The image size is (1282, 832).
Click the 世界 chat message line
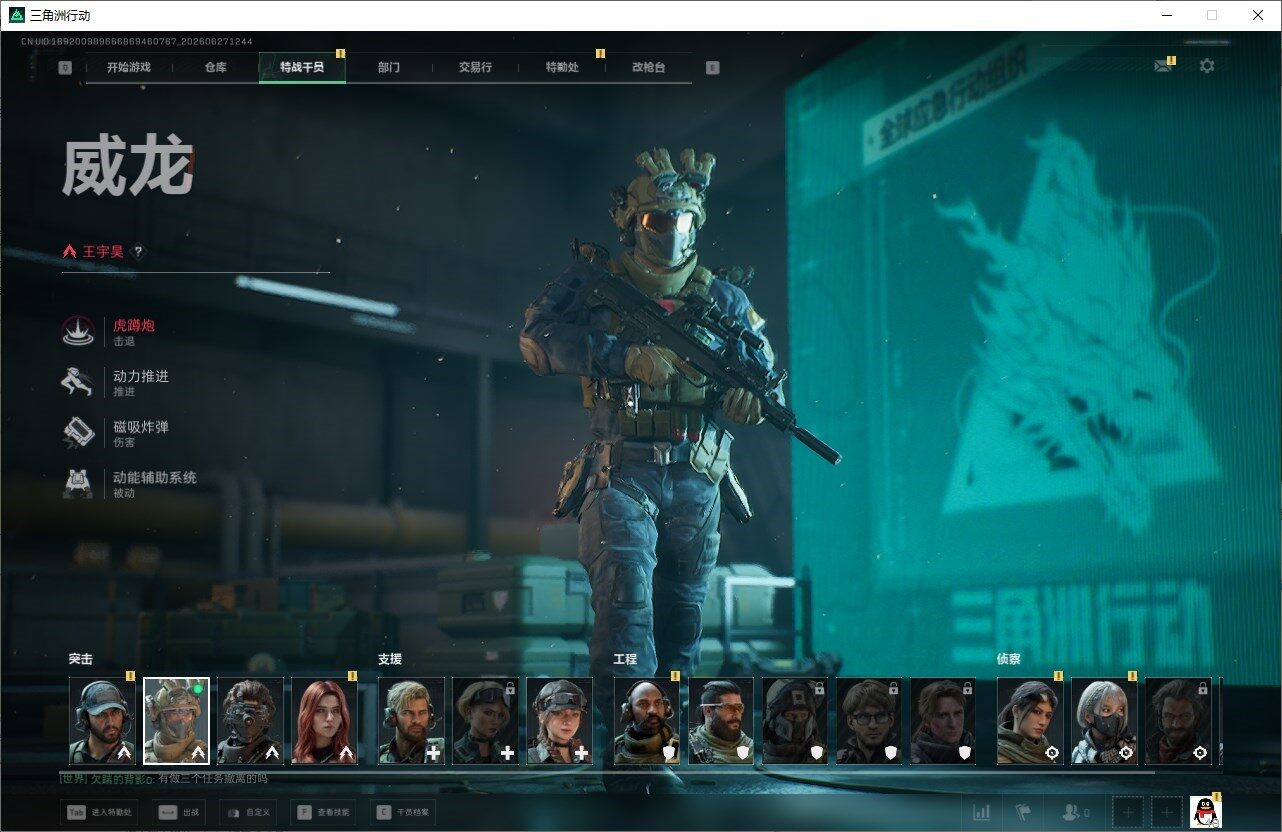[164, 779]
